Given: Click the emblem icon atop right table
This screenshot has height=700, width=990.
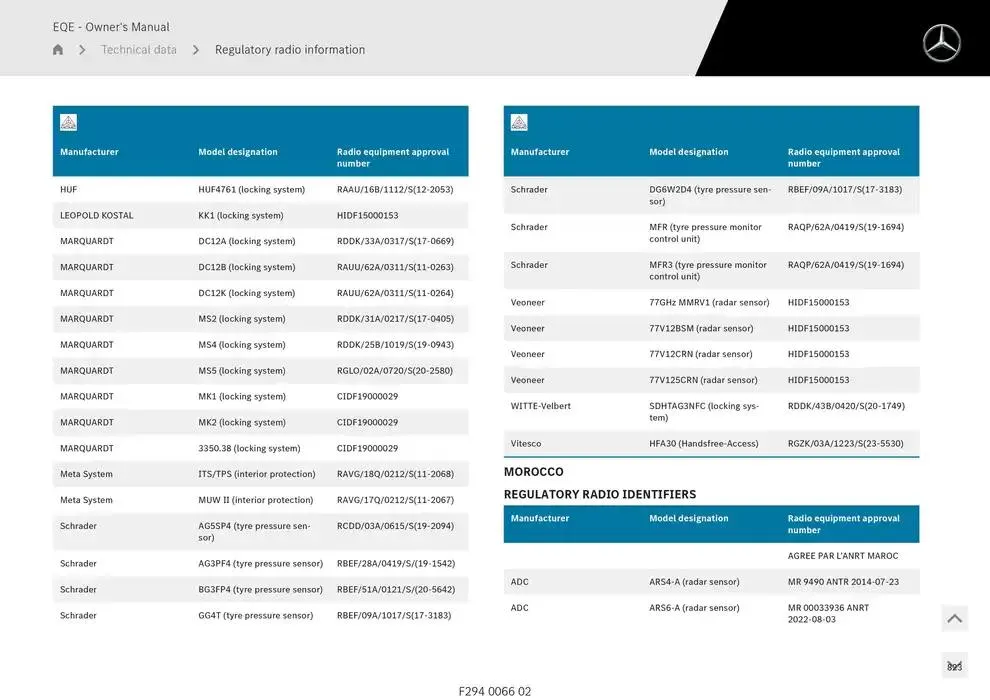Looking at the screenshot, I should 519,123.
